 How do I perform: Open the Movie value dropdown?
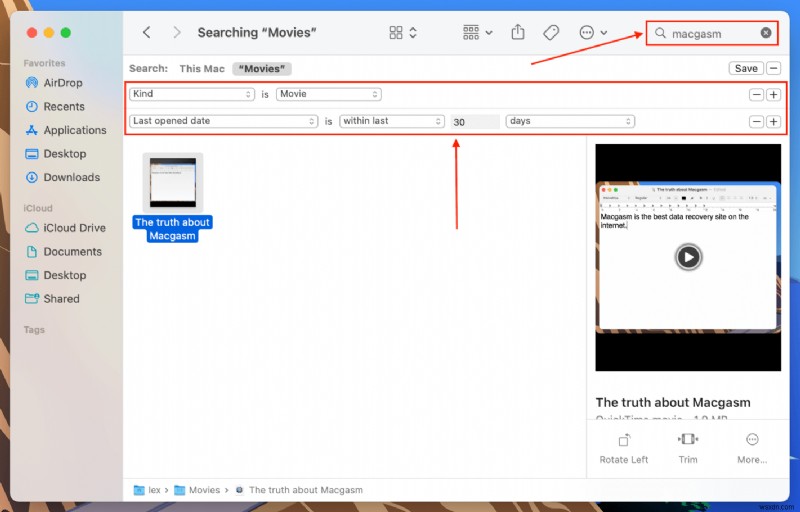[329, 94]
